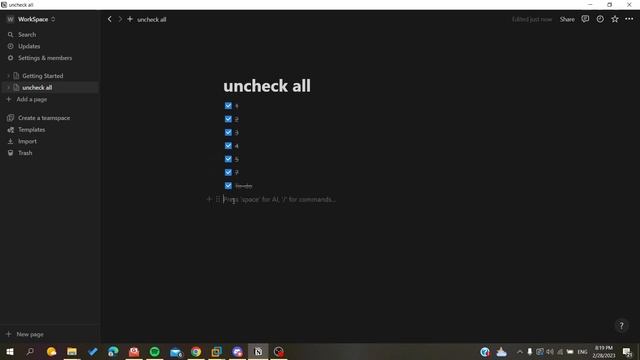This screenshot has width=640, height=360.
Task: Open the comments icon in top bar
Action: 585,19
